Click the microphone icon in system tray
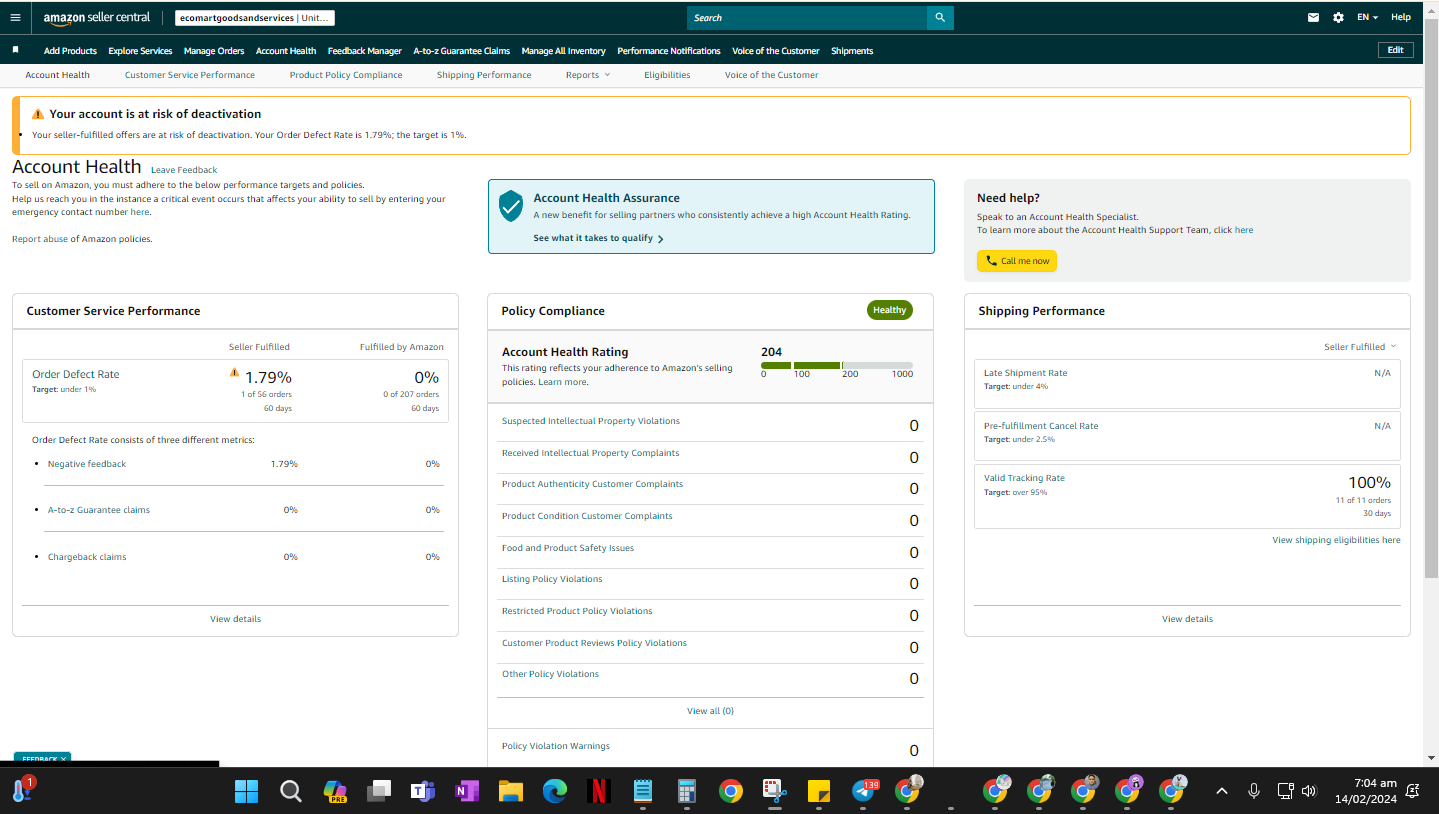 click(1253, 791)
